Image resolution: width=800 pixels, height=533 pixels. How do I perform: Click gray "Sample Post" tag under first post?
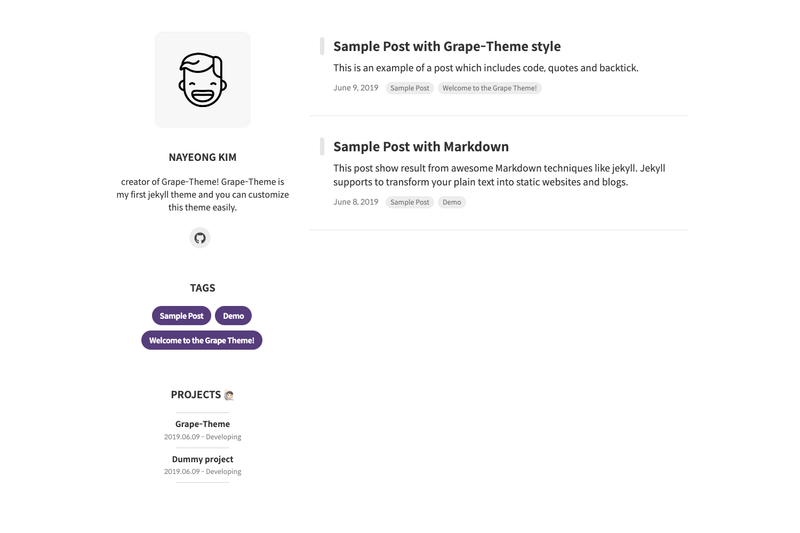tap(410, 88)
